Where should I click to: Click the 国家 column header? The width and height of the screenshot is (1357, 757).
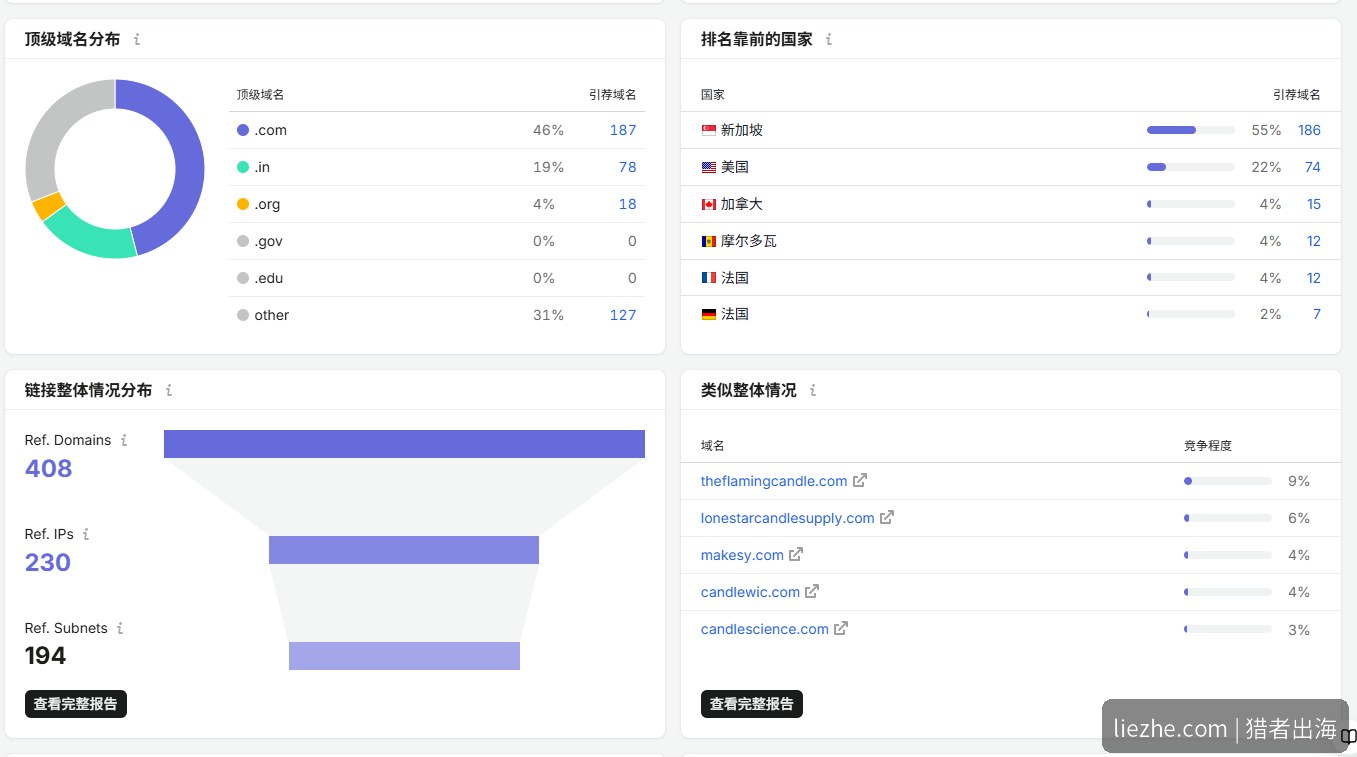[x=713, y=95]
